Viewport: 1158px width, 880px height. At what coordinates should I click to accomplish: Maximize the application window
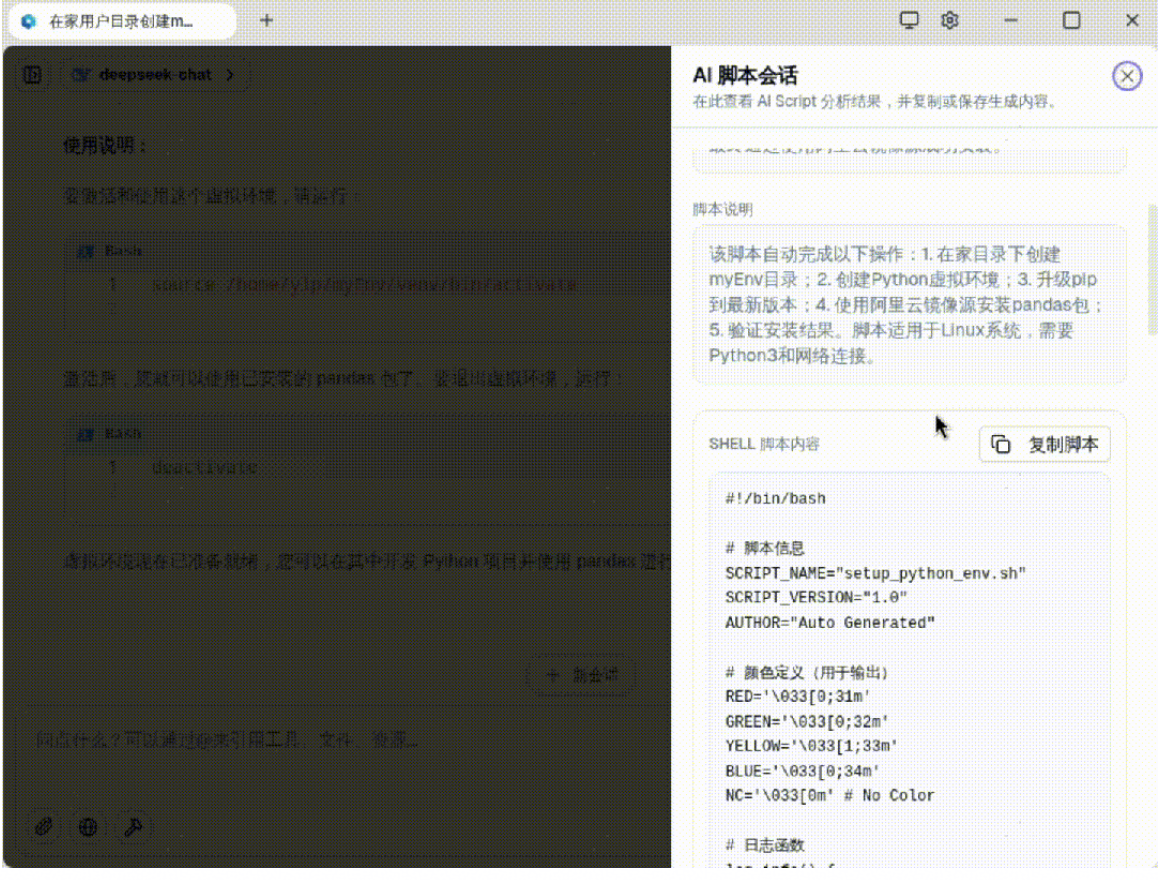(1071, 20)
